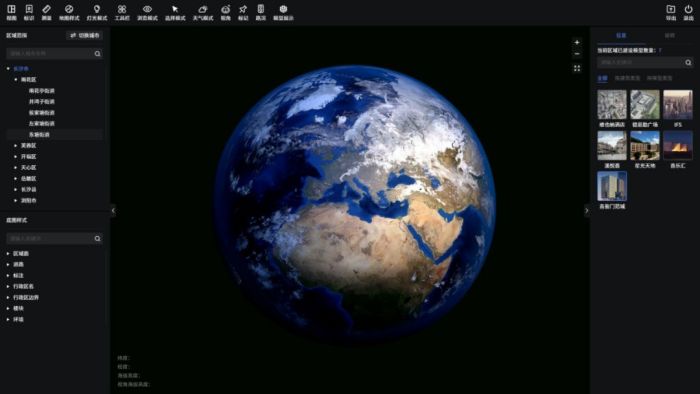Zoom in the globe with plus button
Image resolution: width=700 pixels, height=394 pixels.
click(577, 42)
